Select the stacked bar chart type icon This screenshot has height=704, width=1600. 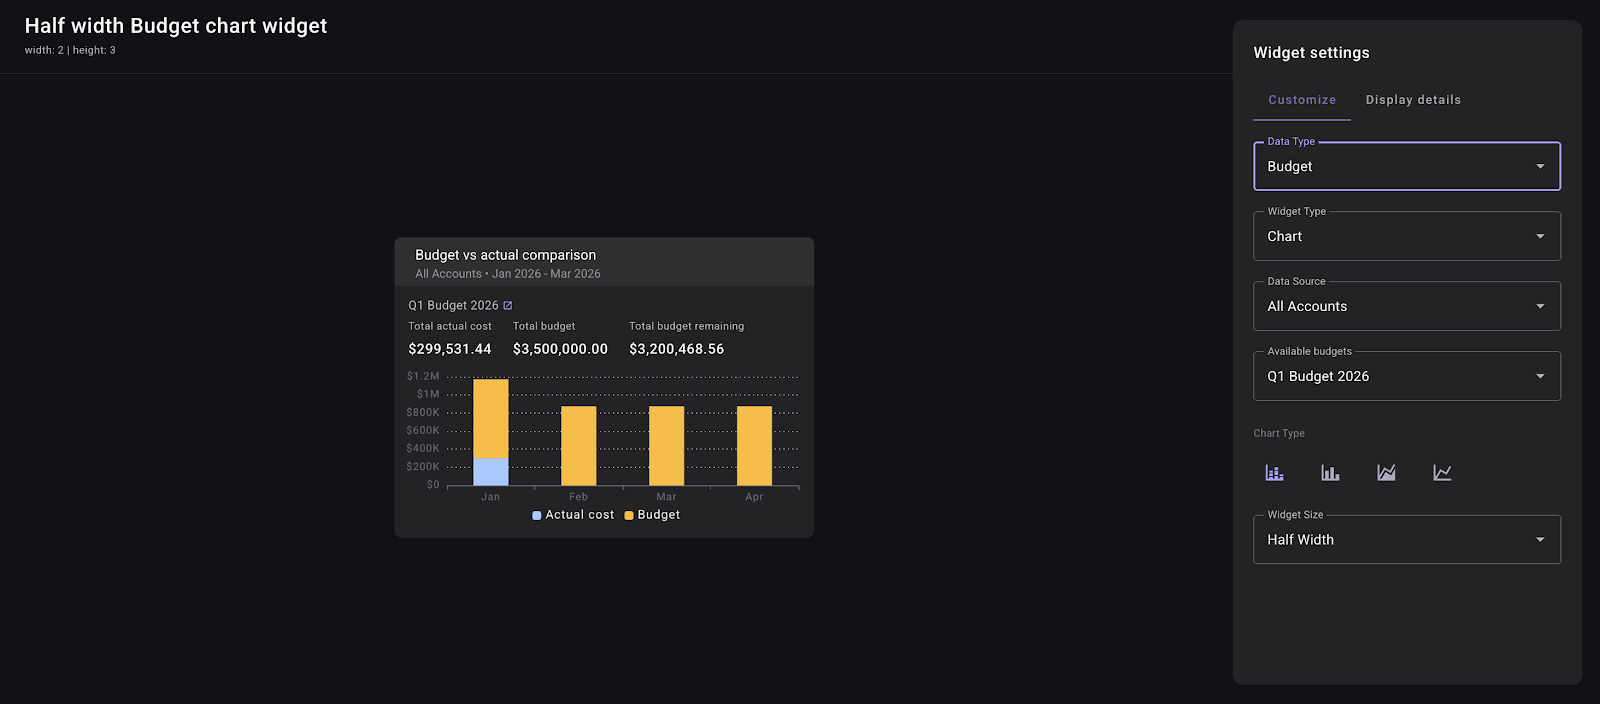(x=1274, y=473)
